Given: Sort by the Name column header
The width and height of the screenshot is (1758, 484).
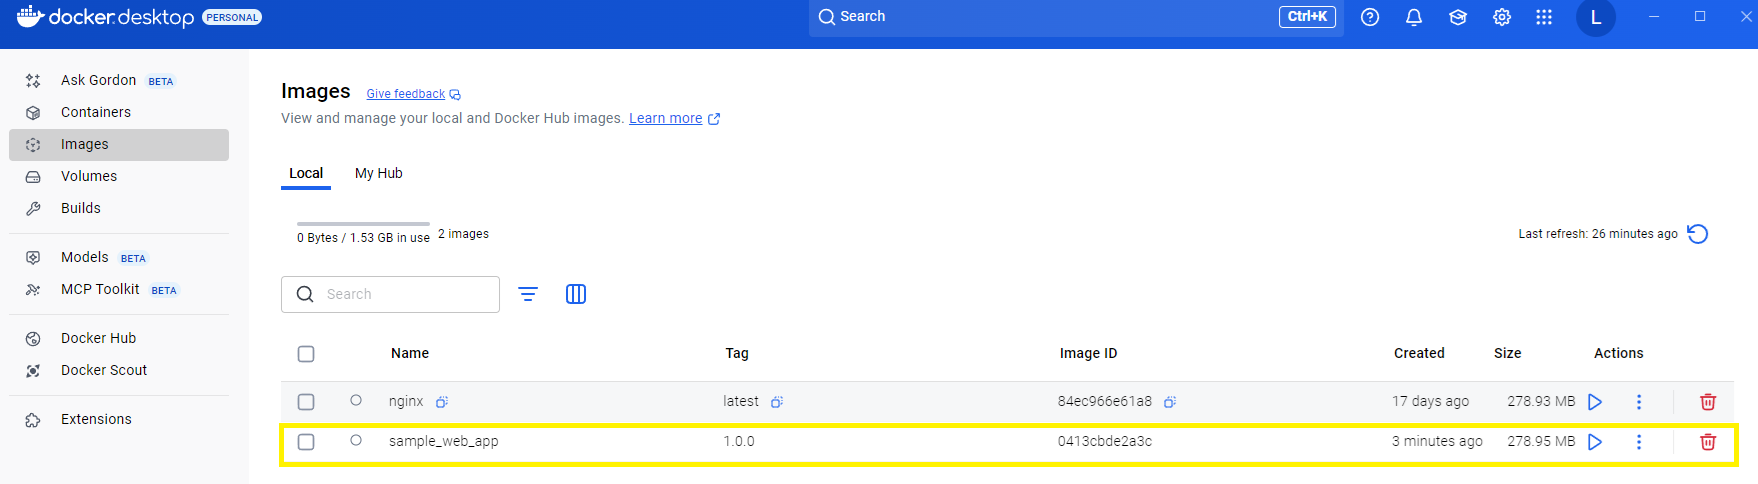Looking at the screenshot, I should [x=410, y=353].
